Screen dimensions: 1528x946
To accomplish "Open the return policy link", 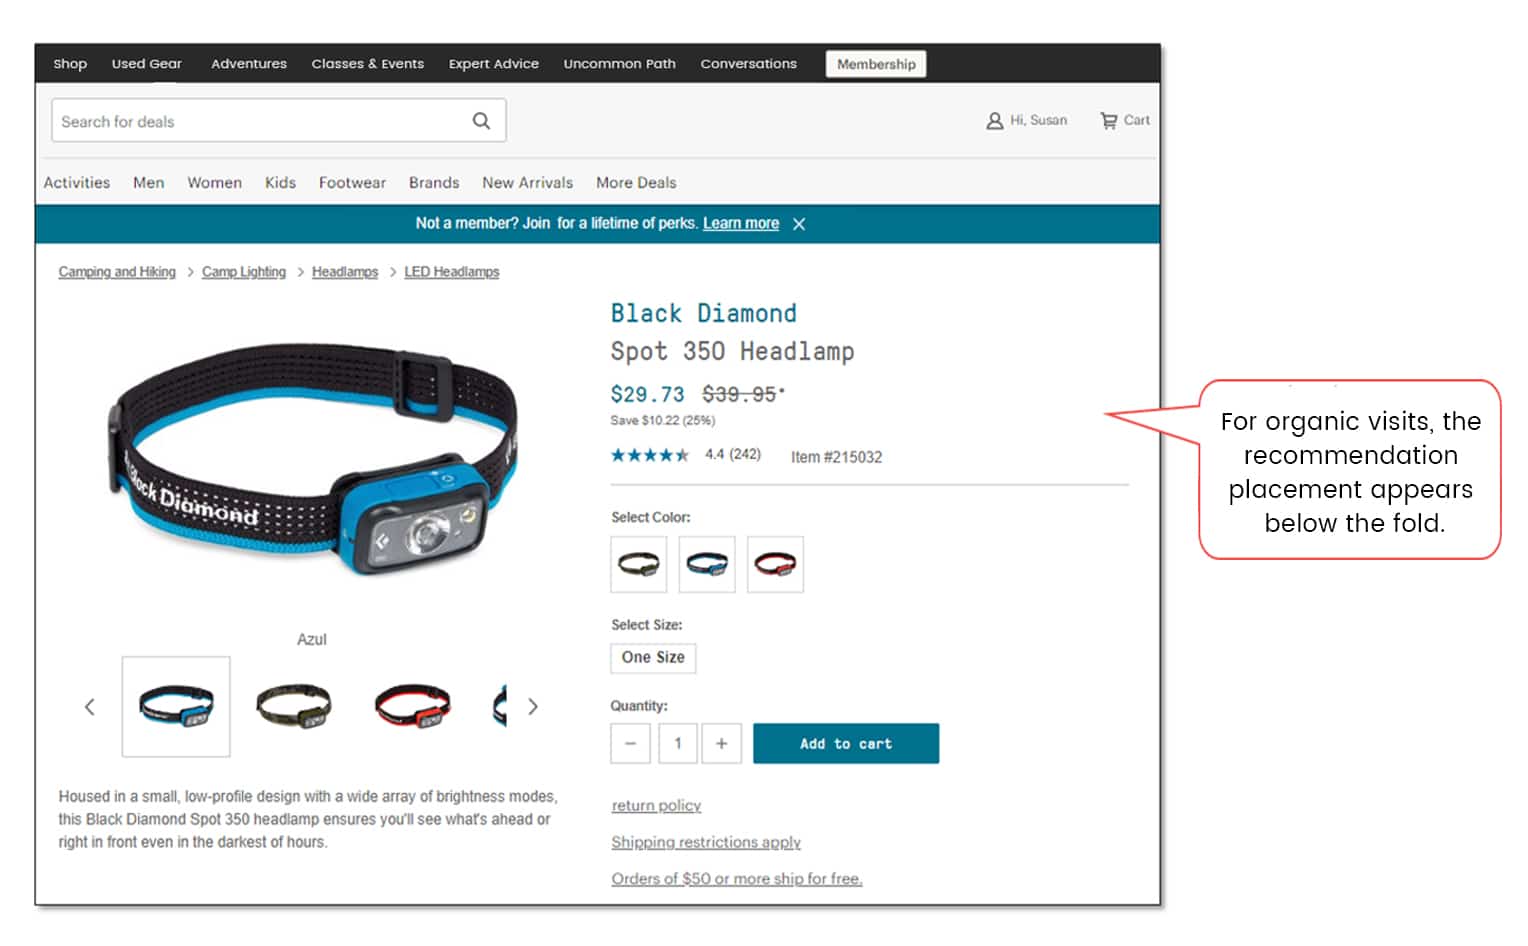I will pyautogui.click(x=656, y=806).
